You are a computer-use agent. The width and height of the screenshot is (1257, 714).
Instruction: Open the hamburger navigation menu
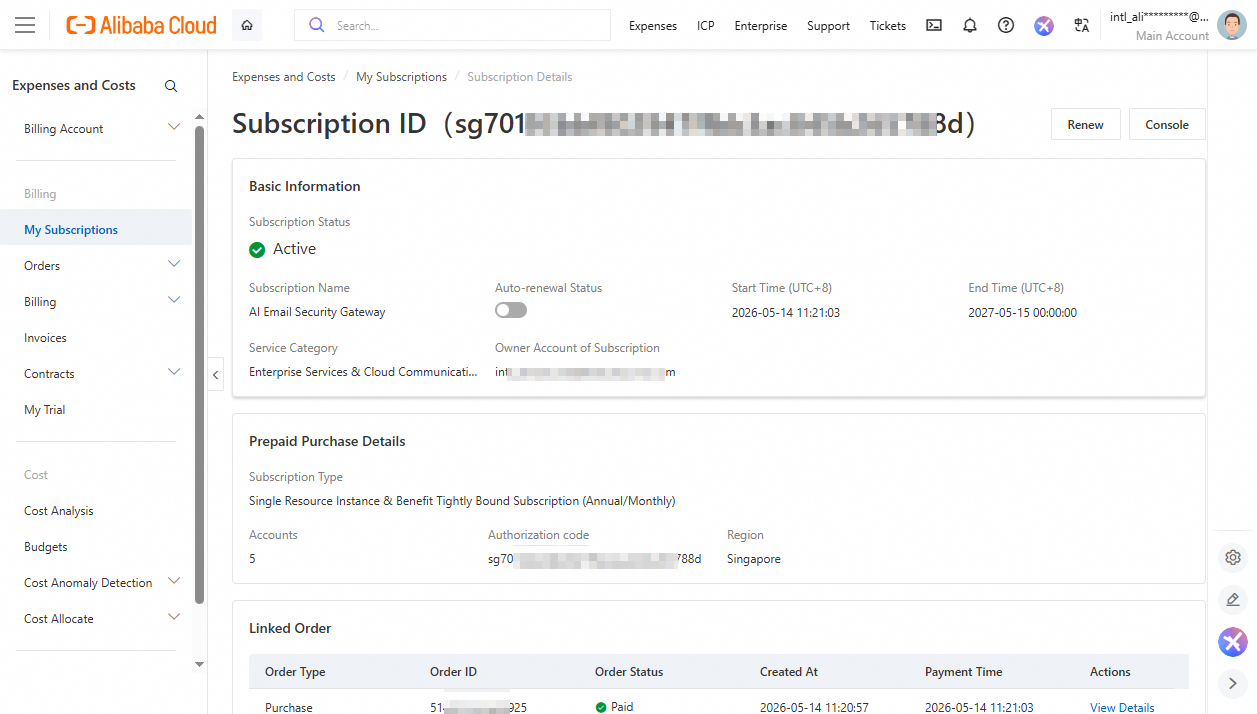[25, 25]
